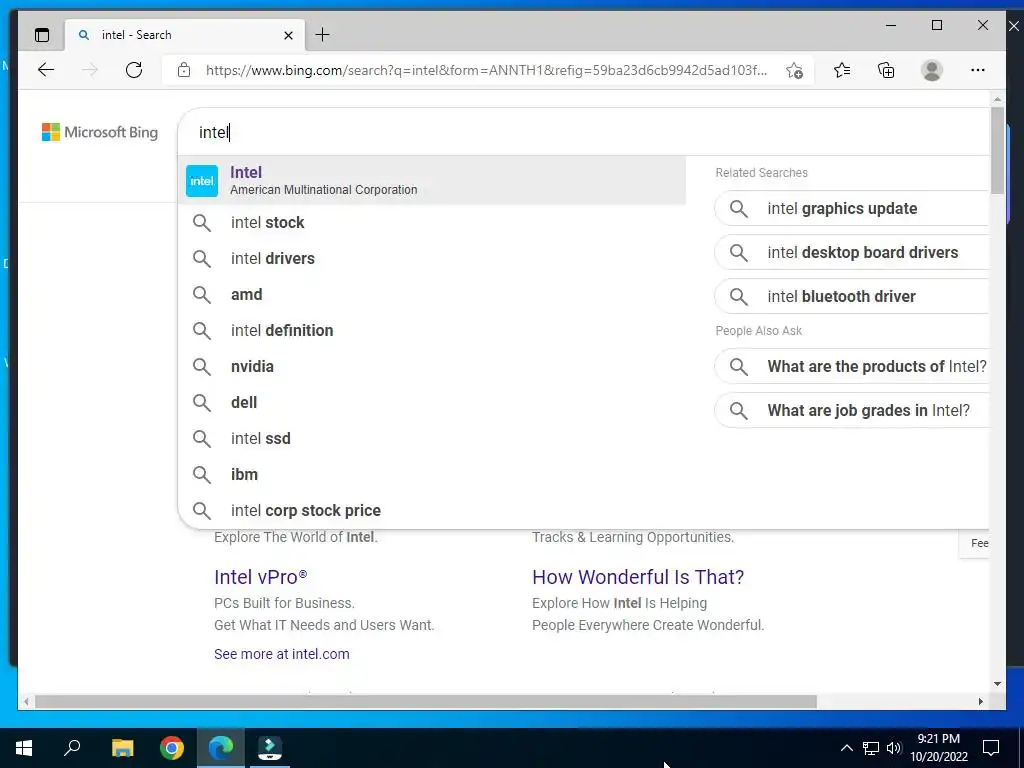This screenshot has height=768, width=1024.
Task: Select the Intel corporation suggestion with logo
Action: point(432,180)
